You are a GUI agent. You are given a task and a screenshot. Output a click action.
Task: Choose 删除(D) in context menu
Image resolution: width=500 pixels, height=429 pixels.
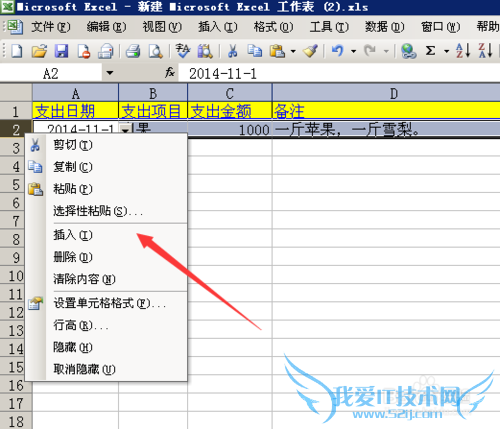click(106, 257)
